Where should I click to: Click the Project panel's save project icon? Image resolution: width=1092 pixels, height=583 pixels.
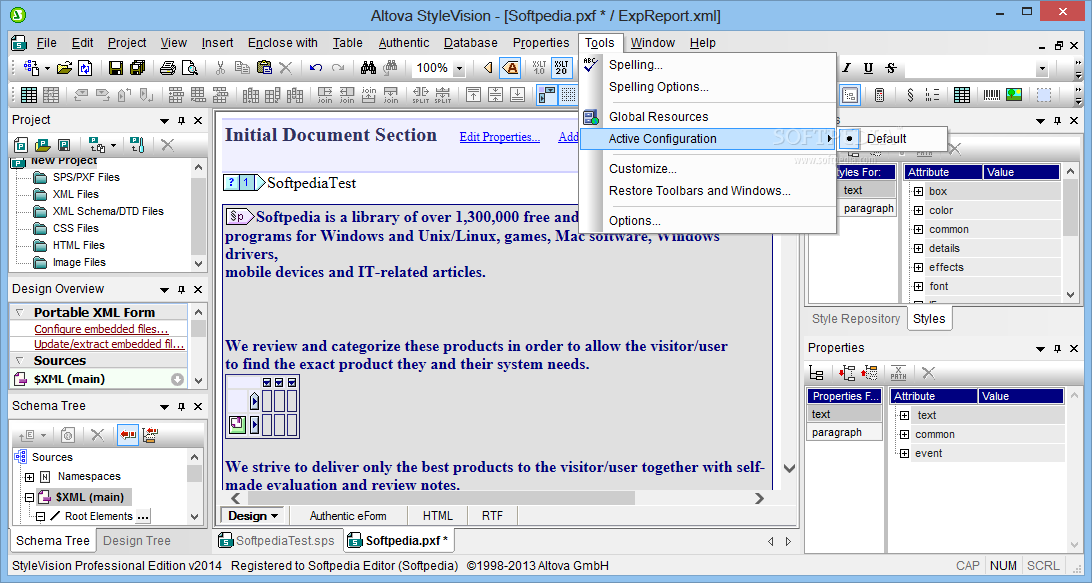(x=64, y=145)
